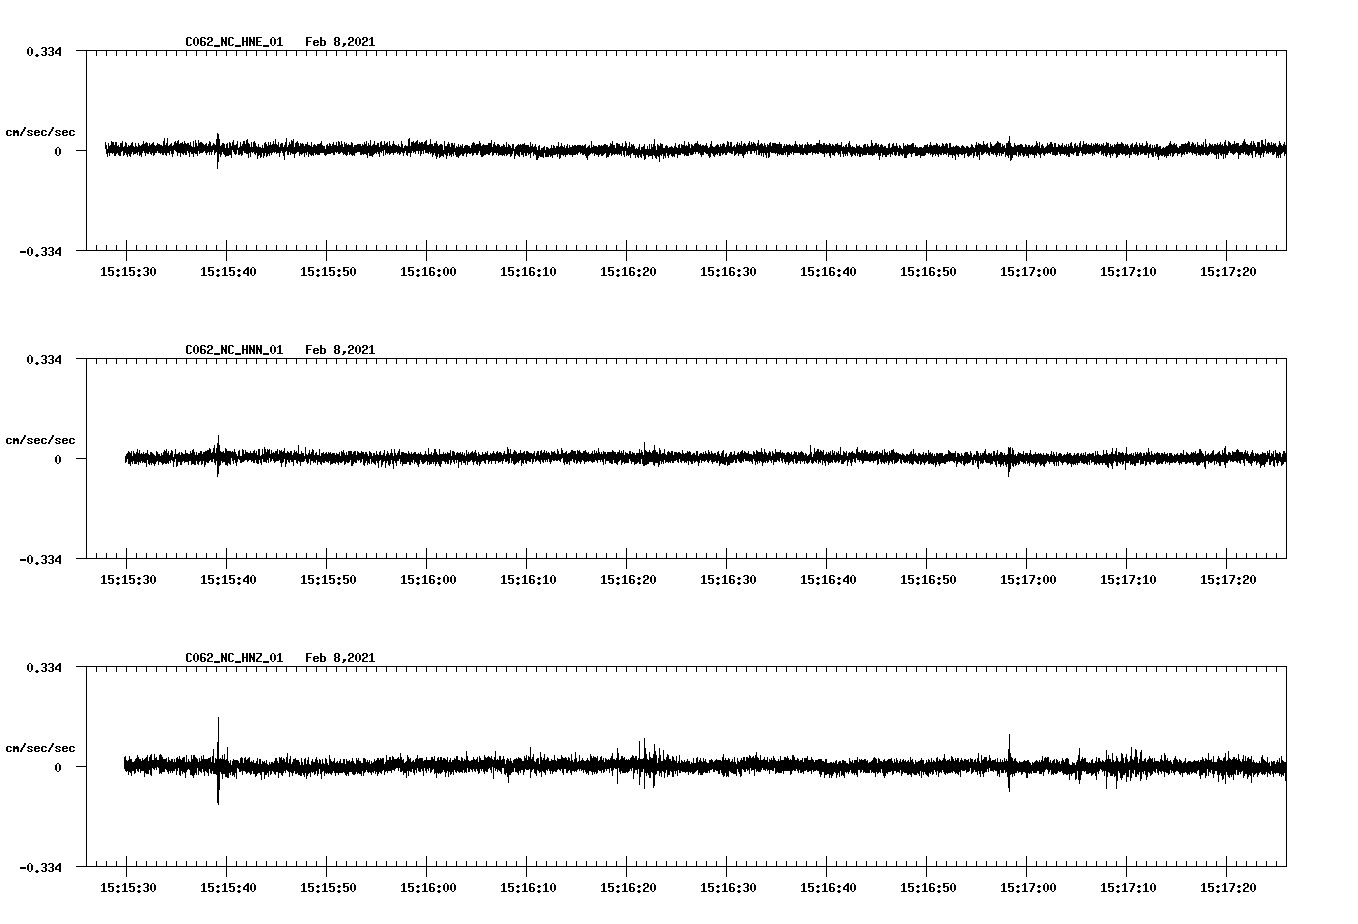Select the 15:16:40 tick mark on bottom axis

point(828,868)
